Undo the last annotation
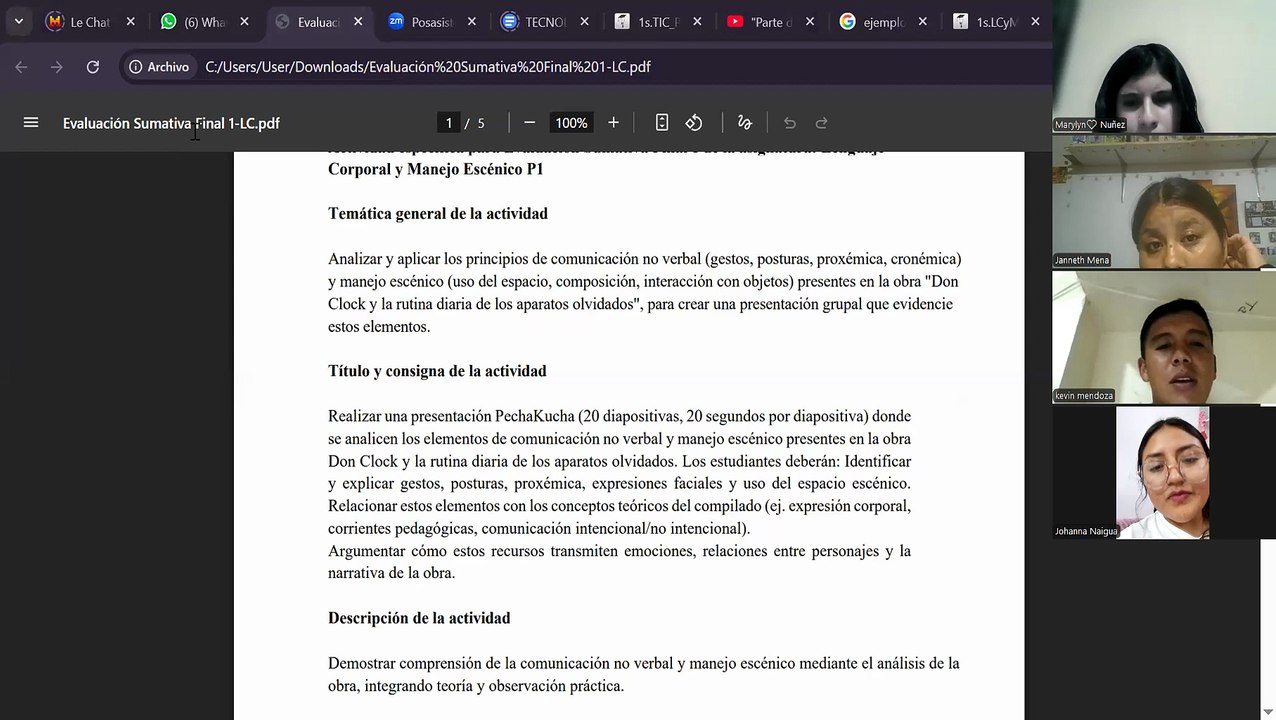Viewport: 1276px width, 720px height. point(790,123)
